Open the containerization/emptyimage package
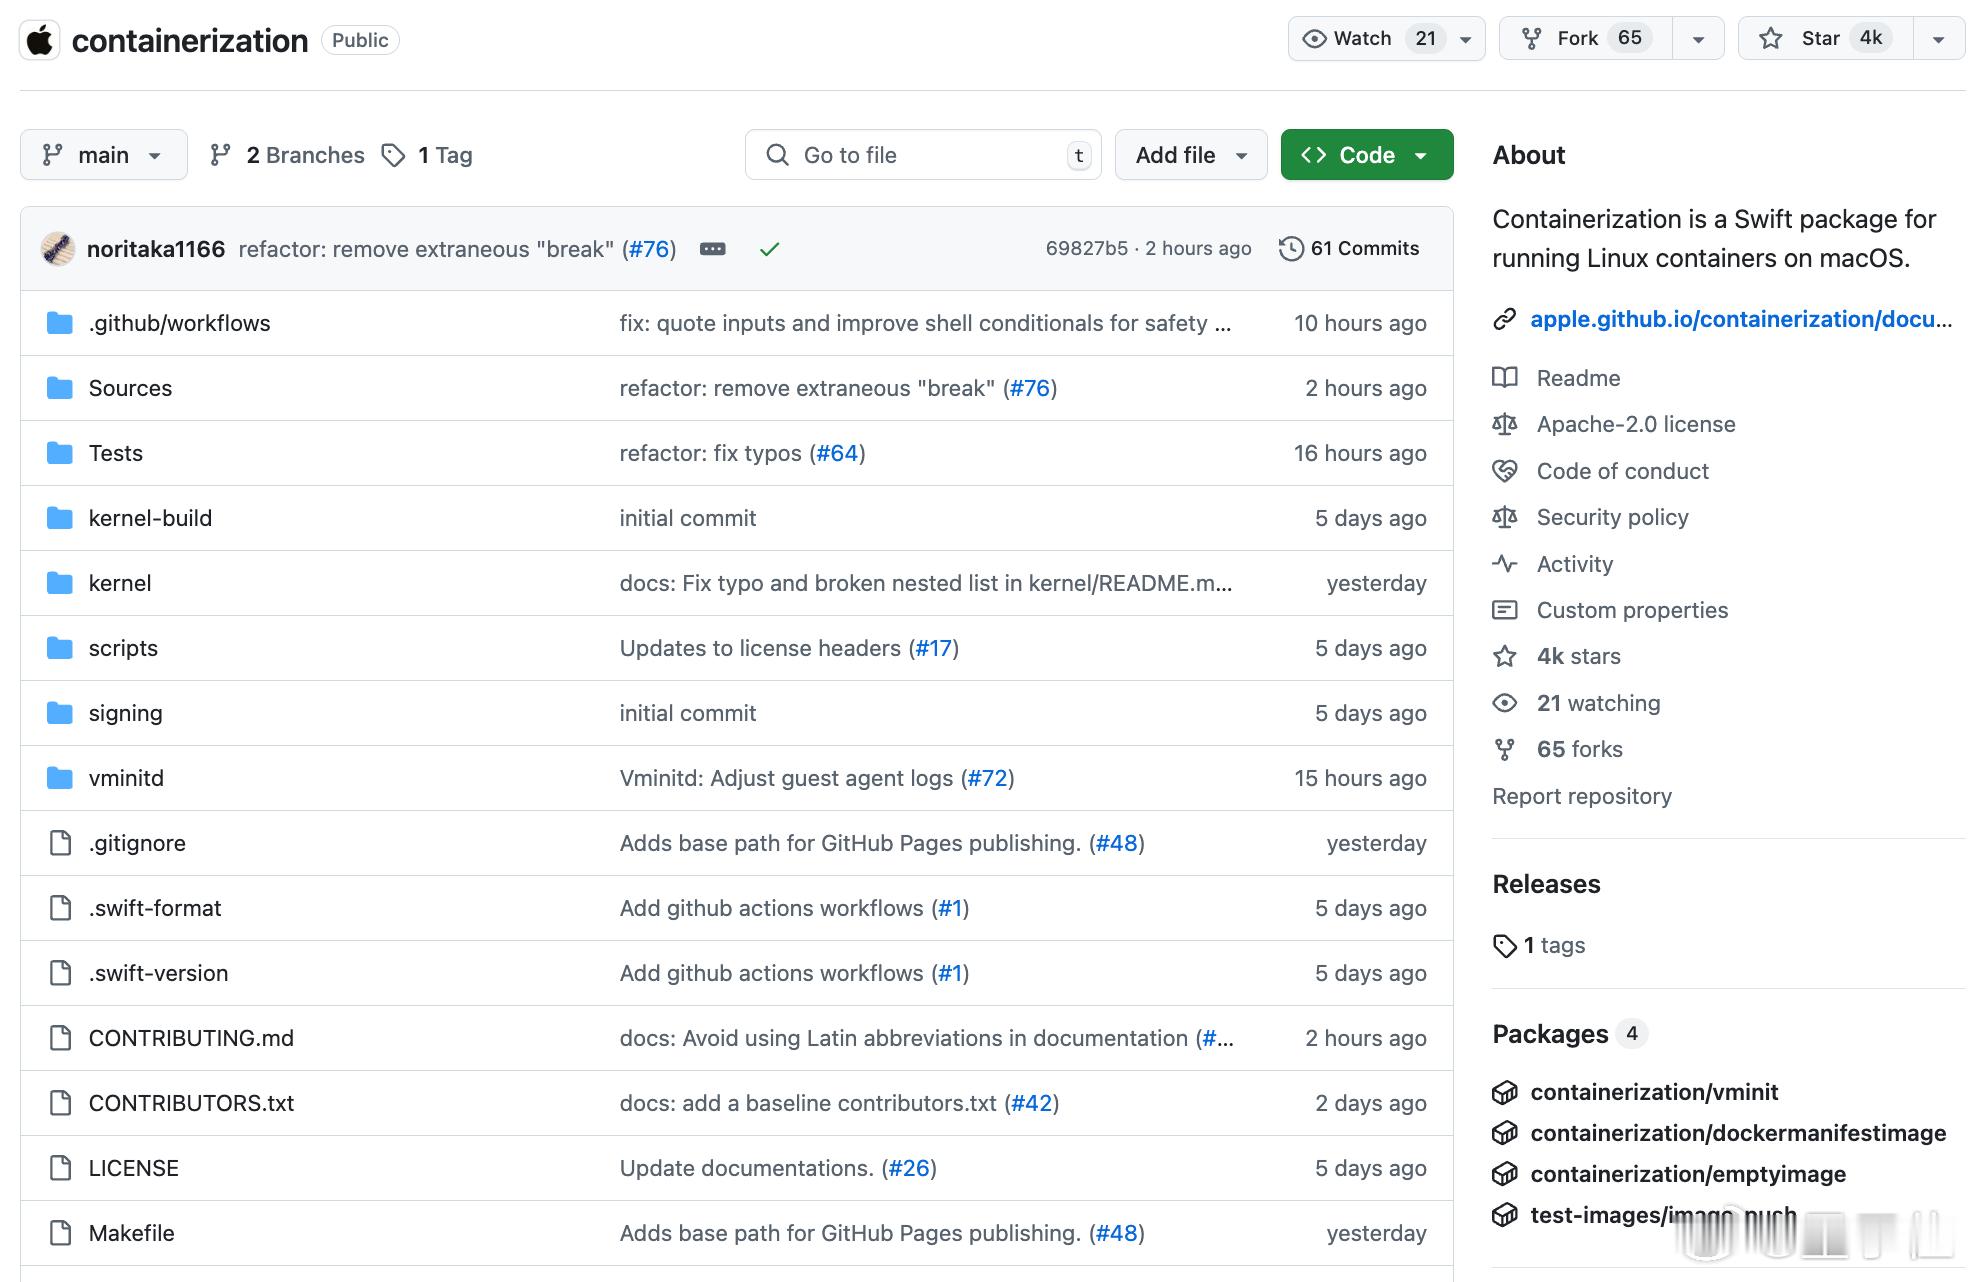The width and height of the screenshot is (1970, 1282). coord(1688,1174)
